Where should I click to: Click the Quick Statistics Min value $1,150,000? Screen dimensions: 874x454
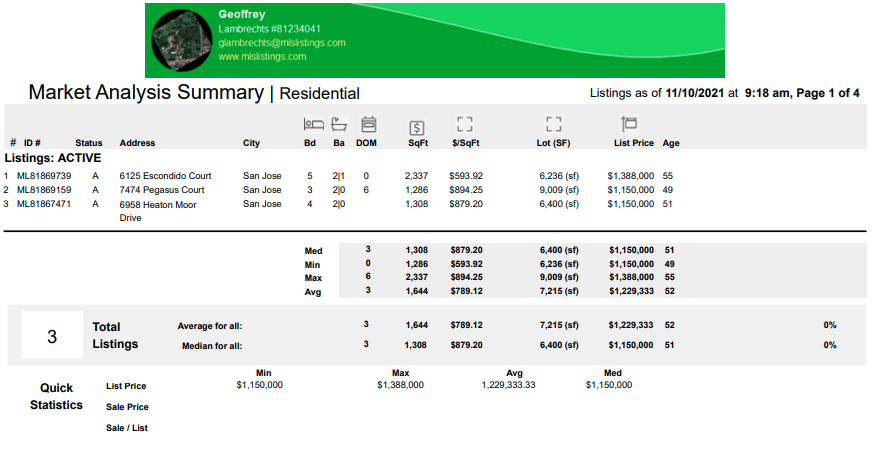click(260, 385)
